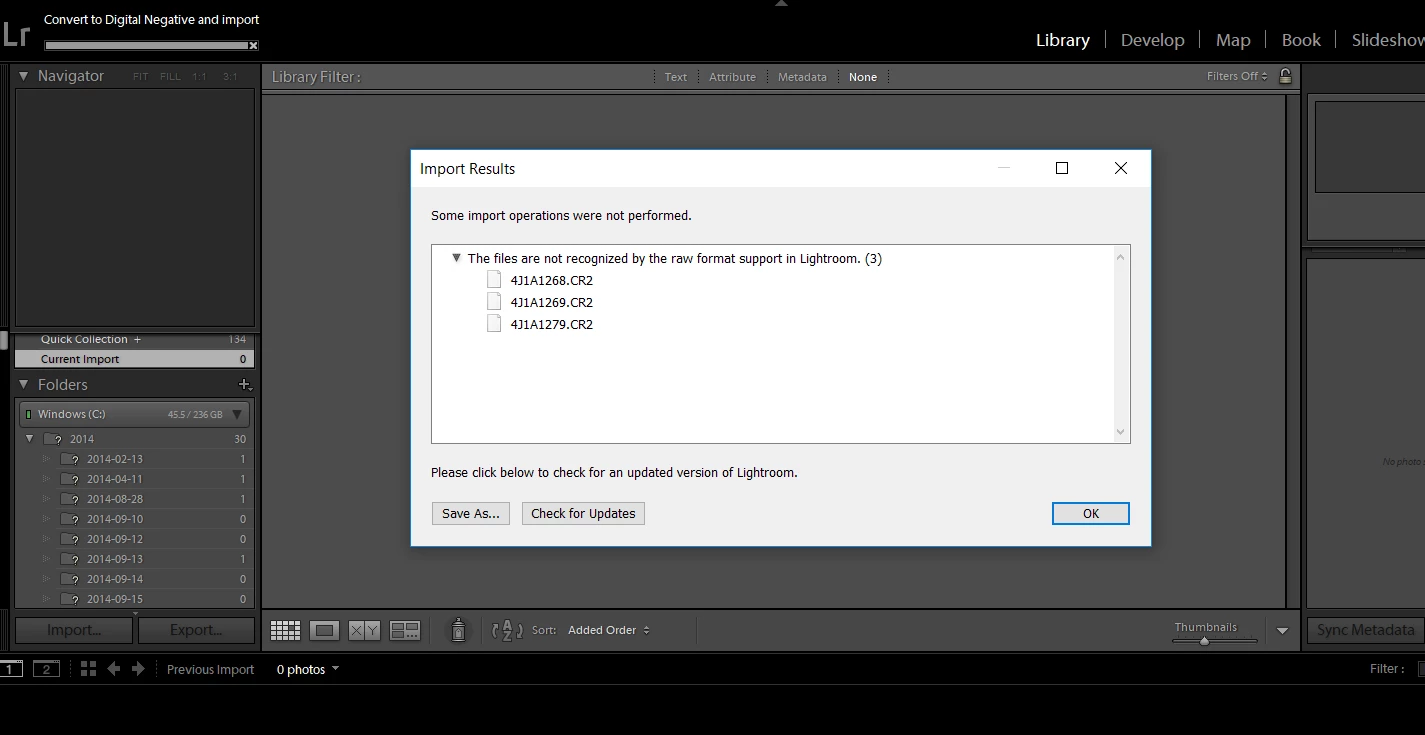Expand the 2014-04-11 folder
1425x735 pixels.
pyautogui.click(x=46, y=479)
